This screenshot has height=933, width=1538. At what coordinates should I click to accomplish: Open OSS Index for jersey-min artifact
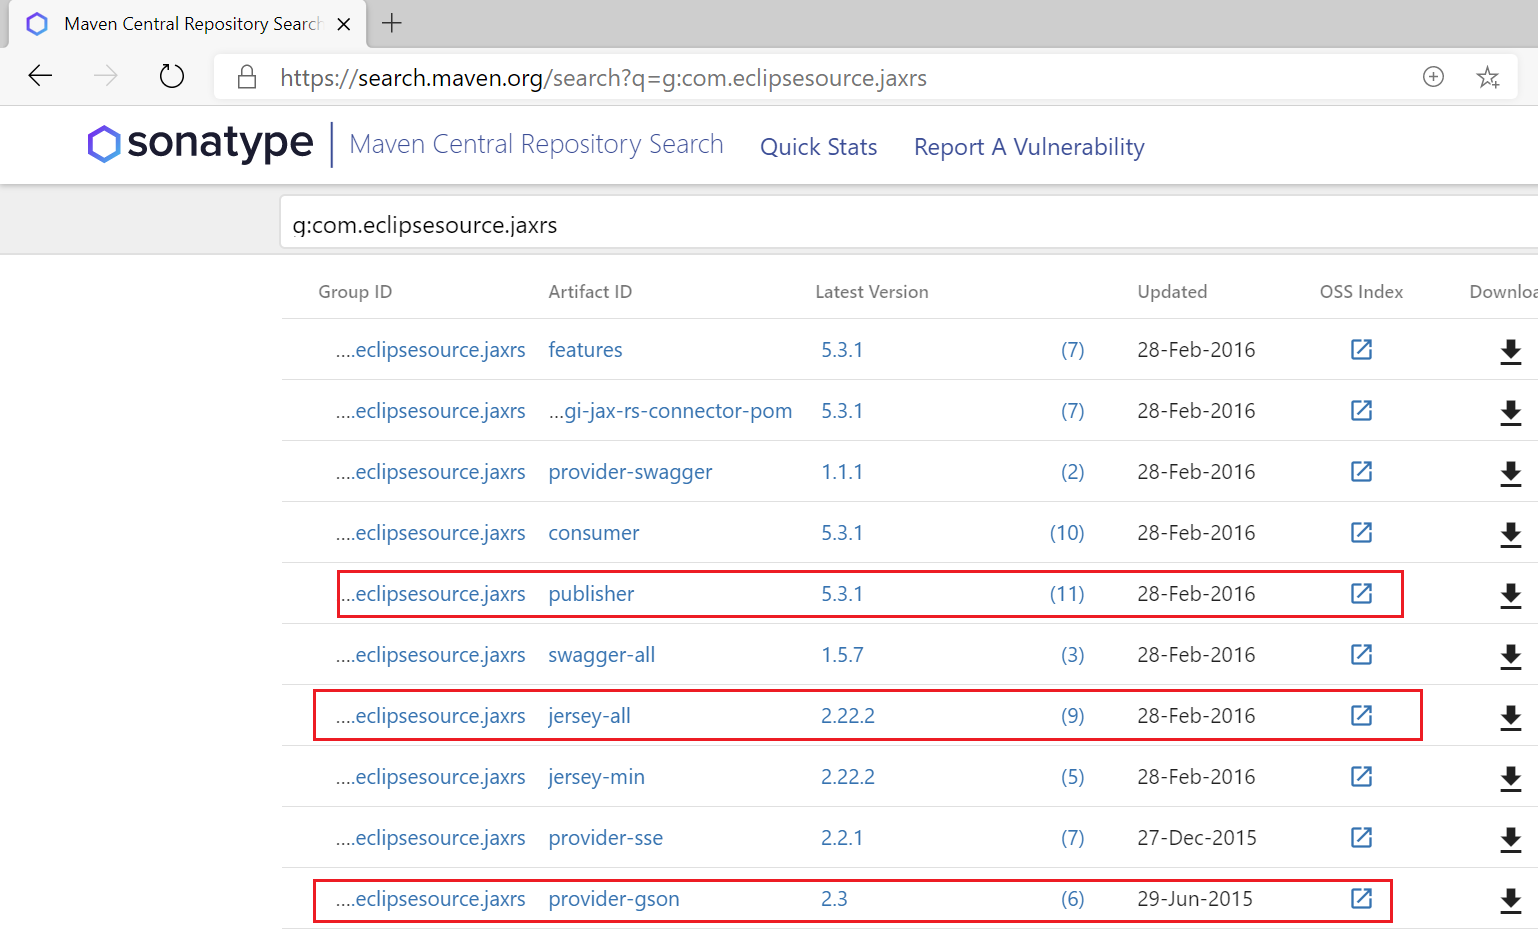point(1361,776)
